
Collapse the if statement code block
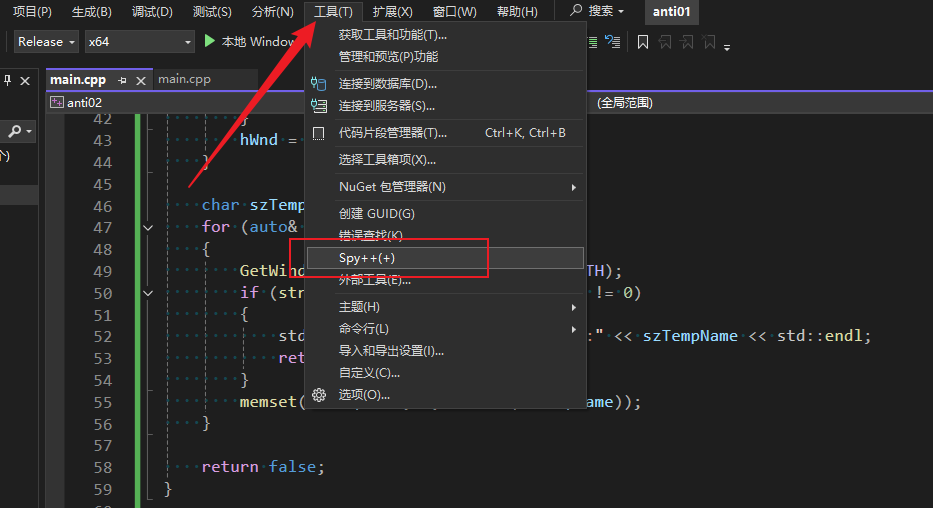[x=149, y=294]
